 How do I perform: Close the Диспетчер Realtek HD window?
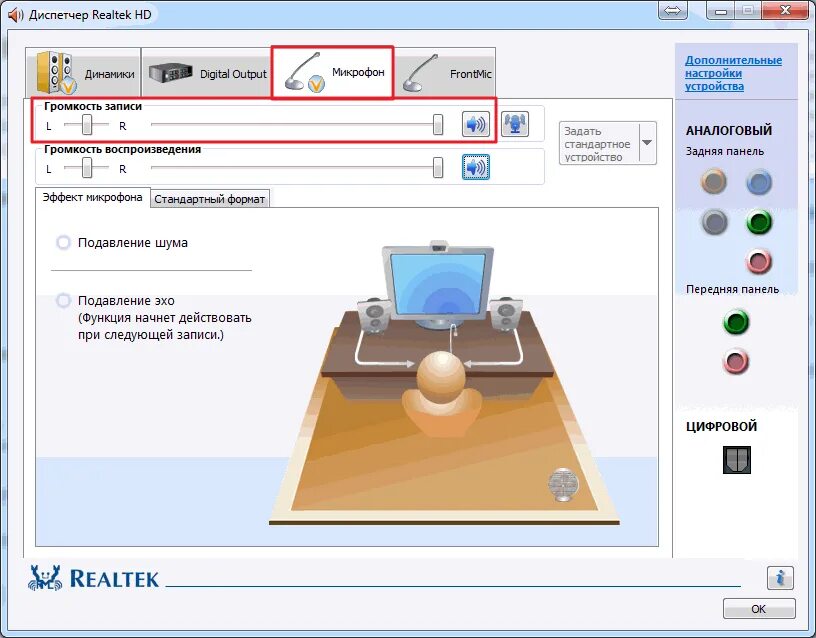point(786,10)
